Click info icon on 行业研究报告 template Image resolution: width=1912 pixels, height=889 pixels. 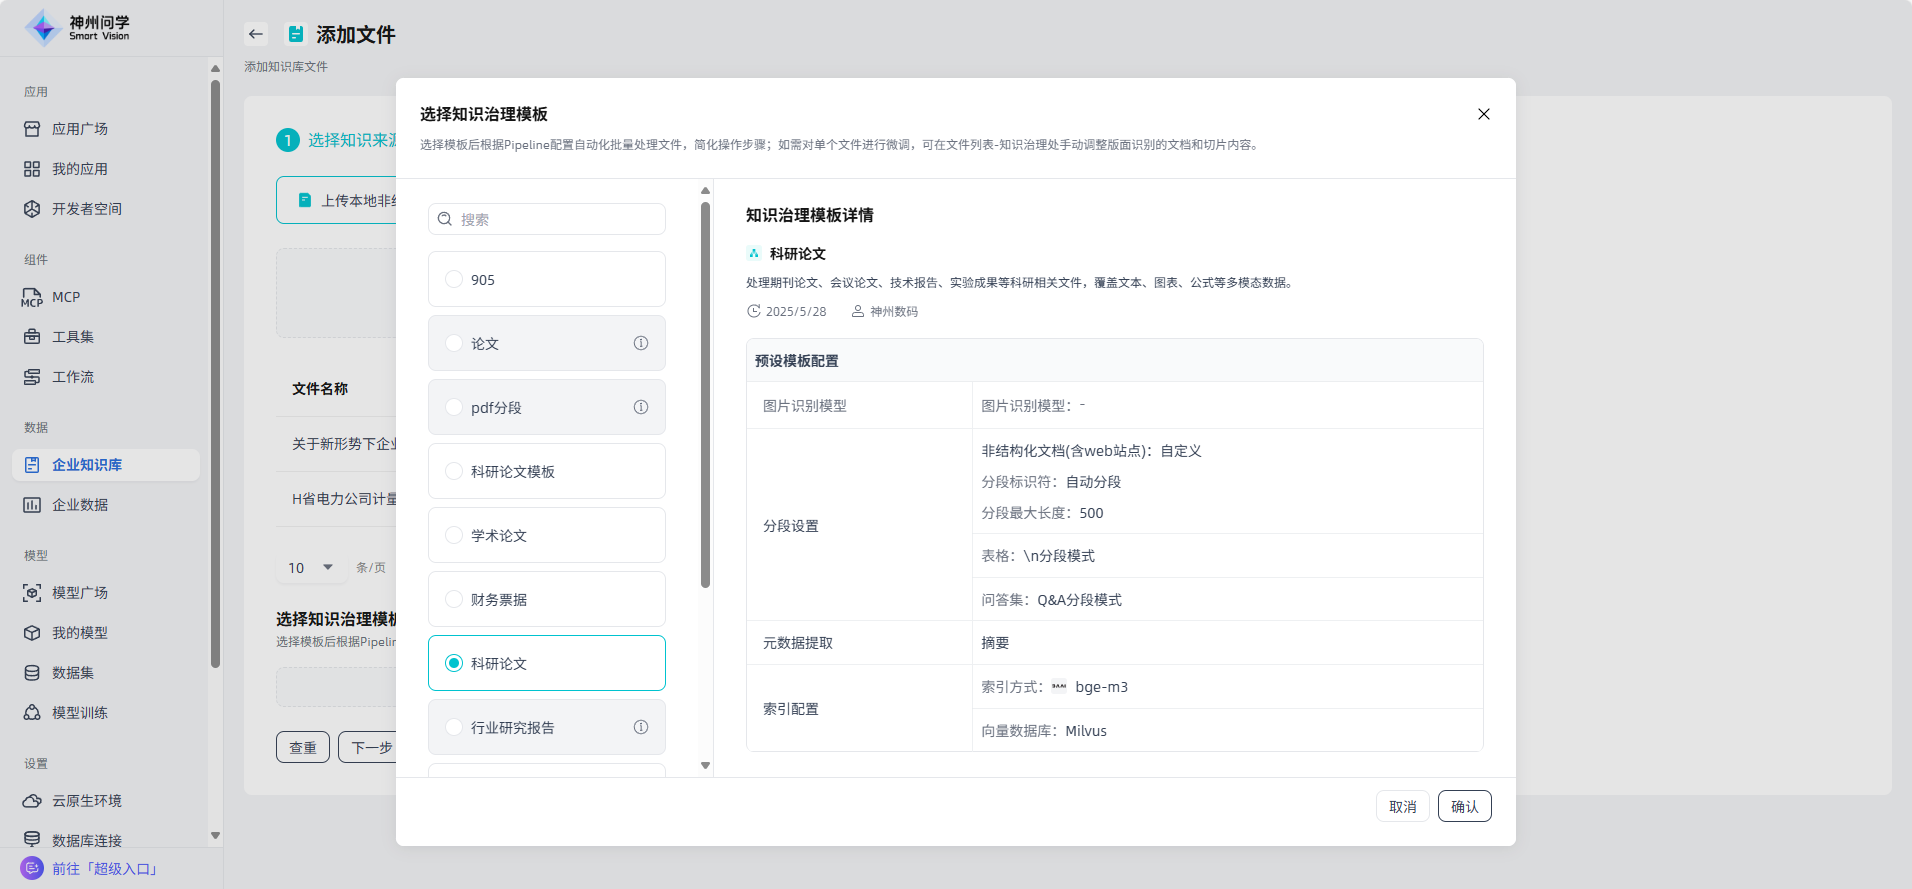(641, 727)
